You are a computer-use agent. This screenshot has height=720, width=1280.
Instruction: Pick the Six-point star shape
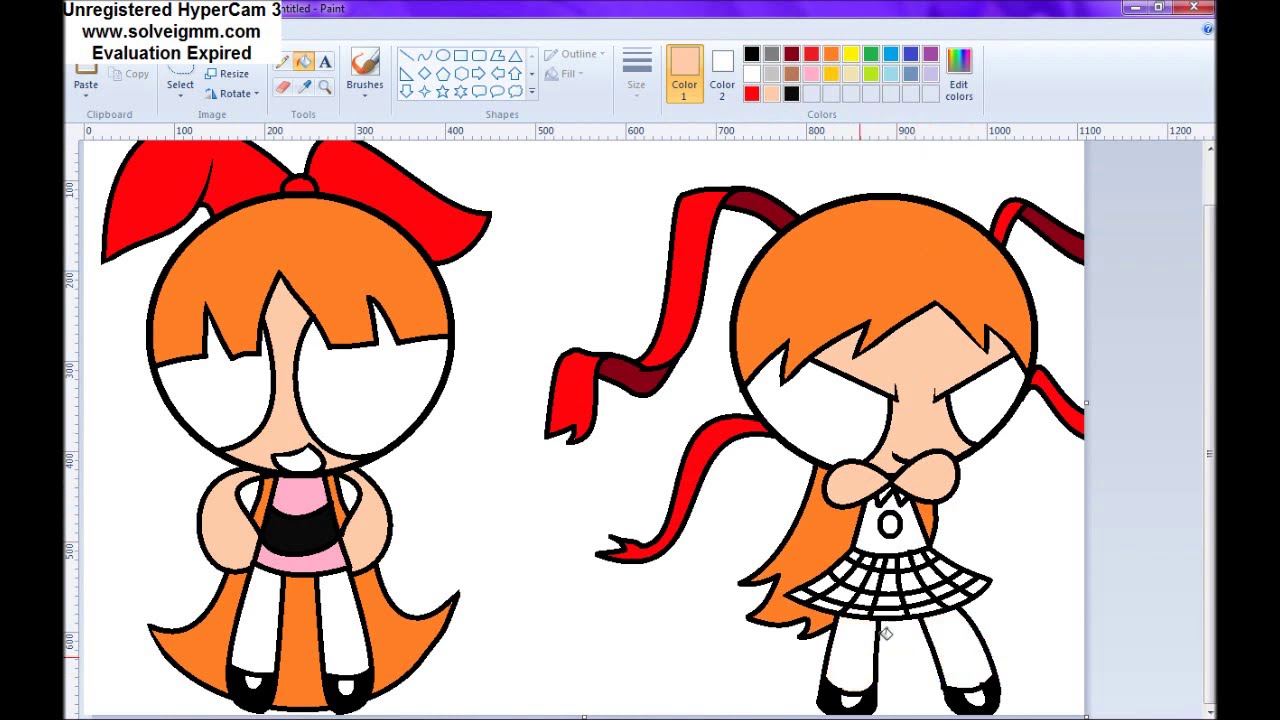tap(461, 92)
